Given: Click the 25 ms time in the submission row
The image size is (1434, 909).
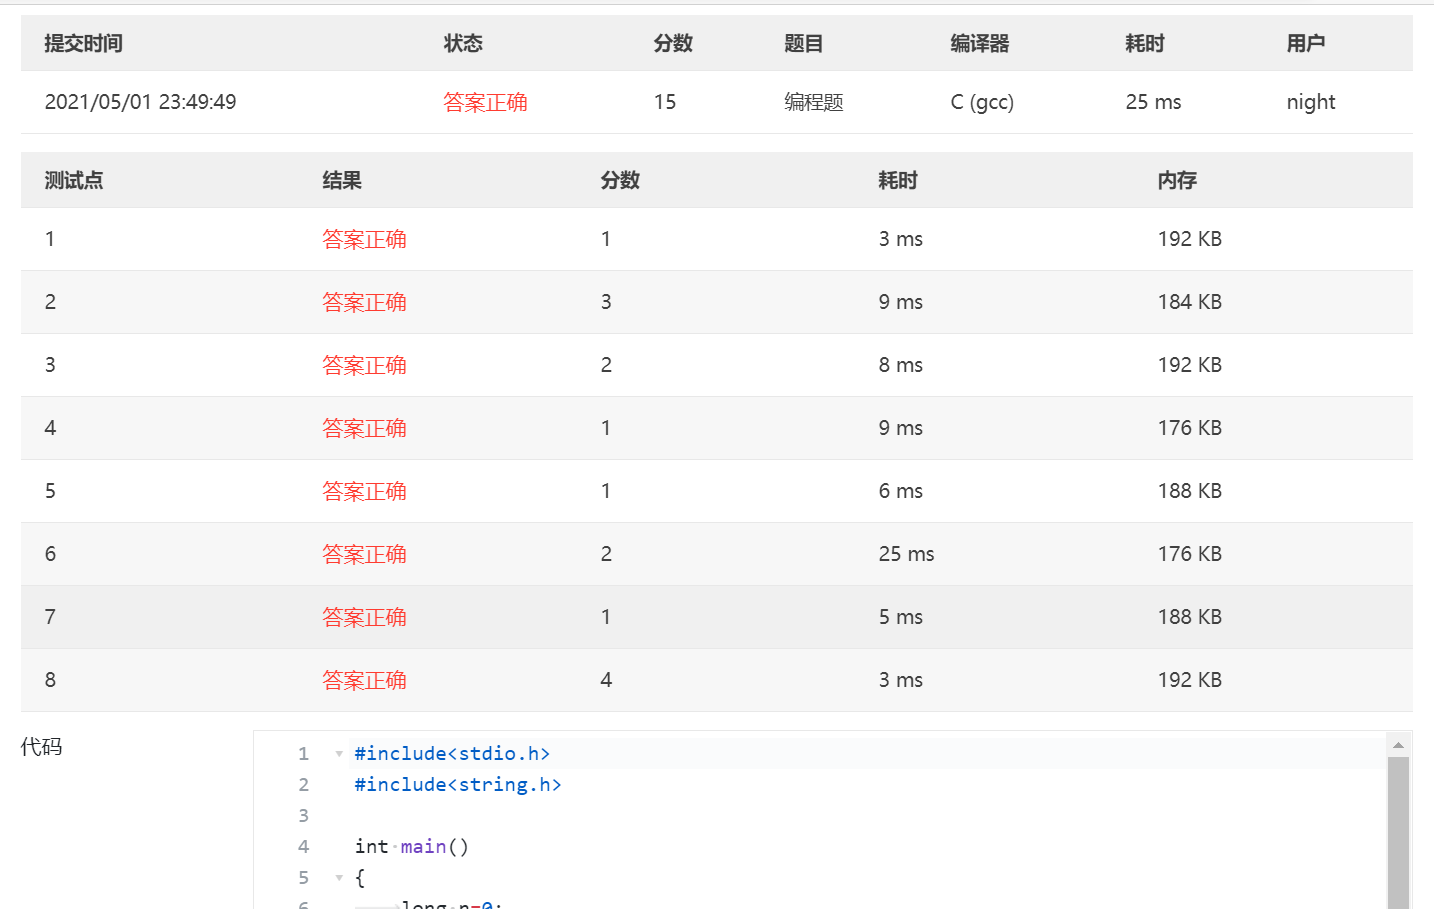Looking at the screenshot, I should (1154, 102).
